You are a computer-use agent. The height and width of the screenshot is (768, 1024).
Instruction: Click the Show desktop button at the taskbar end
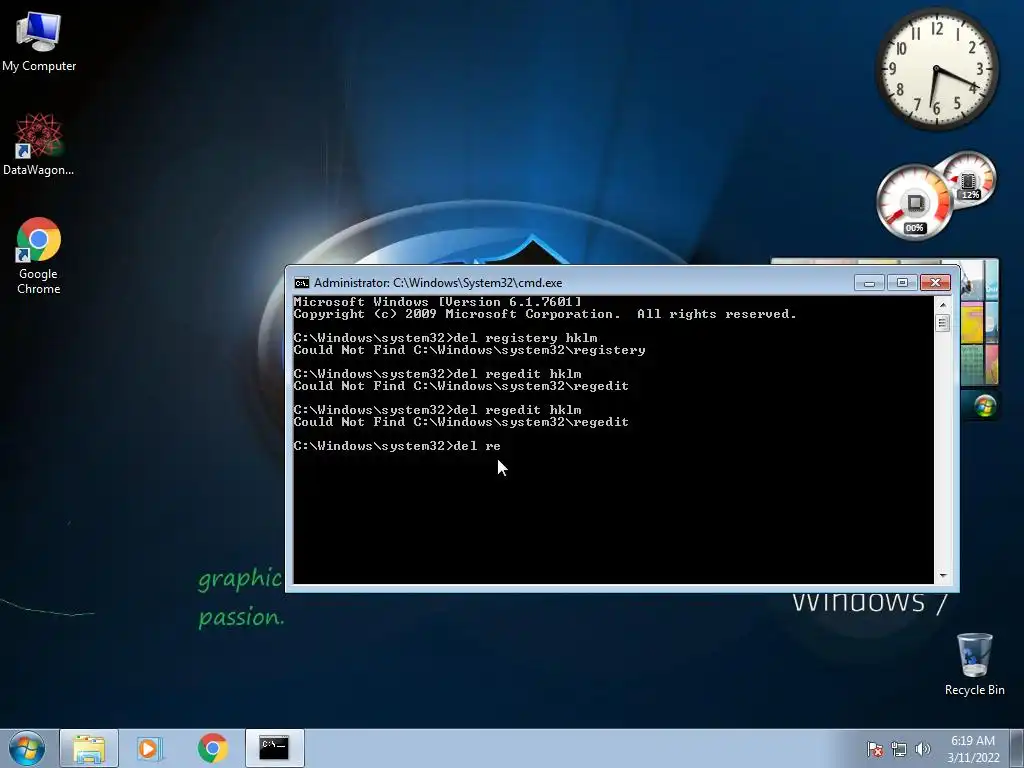[x=1018, y=748]
